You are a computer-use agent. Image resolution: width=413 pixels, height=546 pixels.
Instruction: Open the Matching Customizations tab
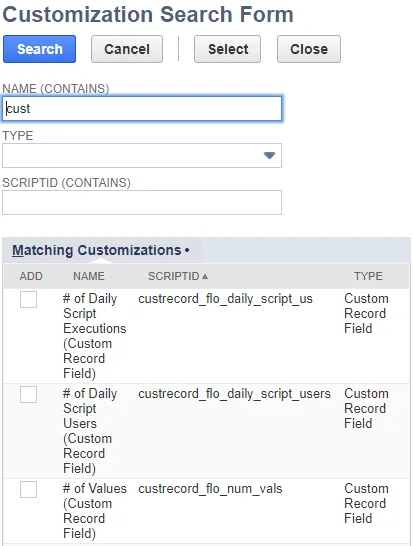point(100,250)
